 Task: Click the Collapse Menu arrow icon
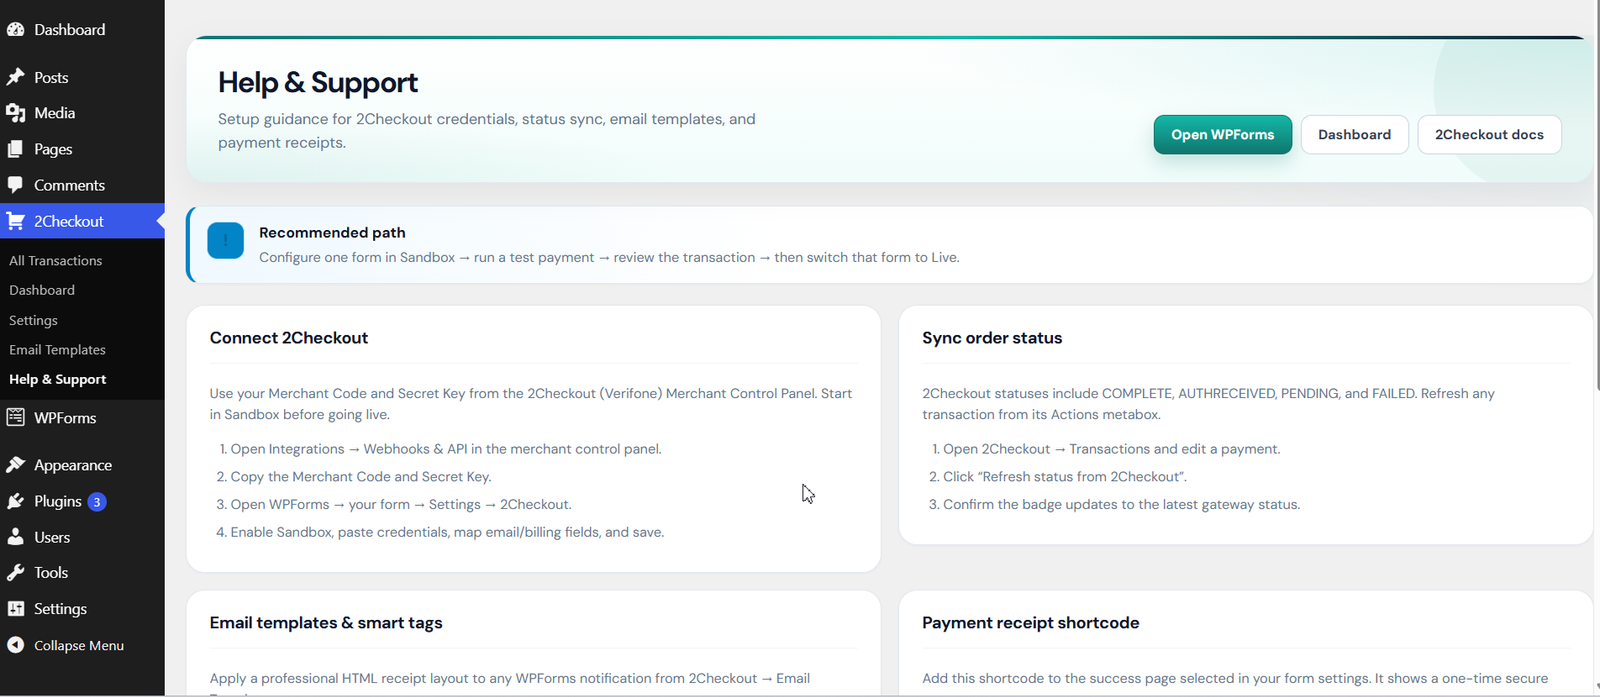point(16,645)
